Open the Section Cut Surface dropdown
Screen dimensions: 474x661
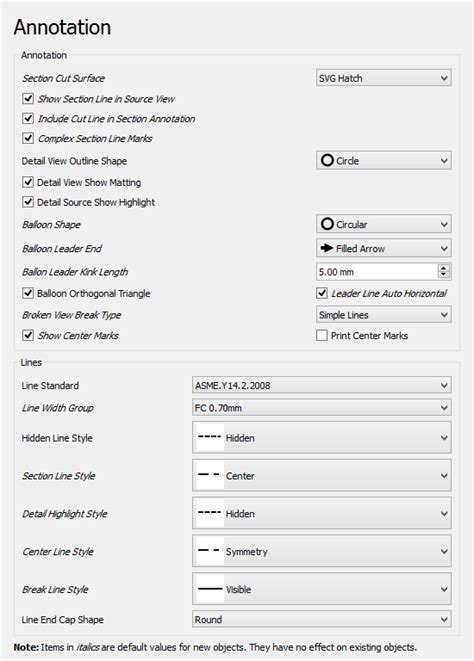(x=383, y=78)
